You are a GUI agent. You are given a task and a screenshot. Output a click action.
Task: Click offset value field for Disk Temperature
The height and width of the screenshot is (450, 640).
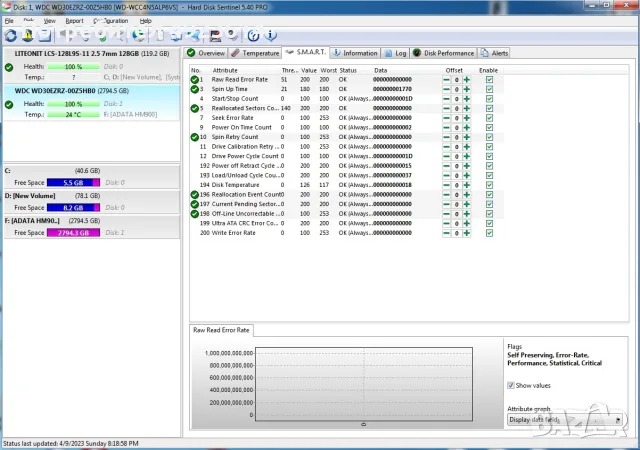pyautogui.click(x=457, y=185)
